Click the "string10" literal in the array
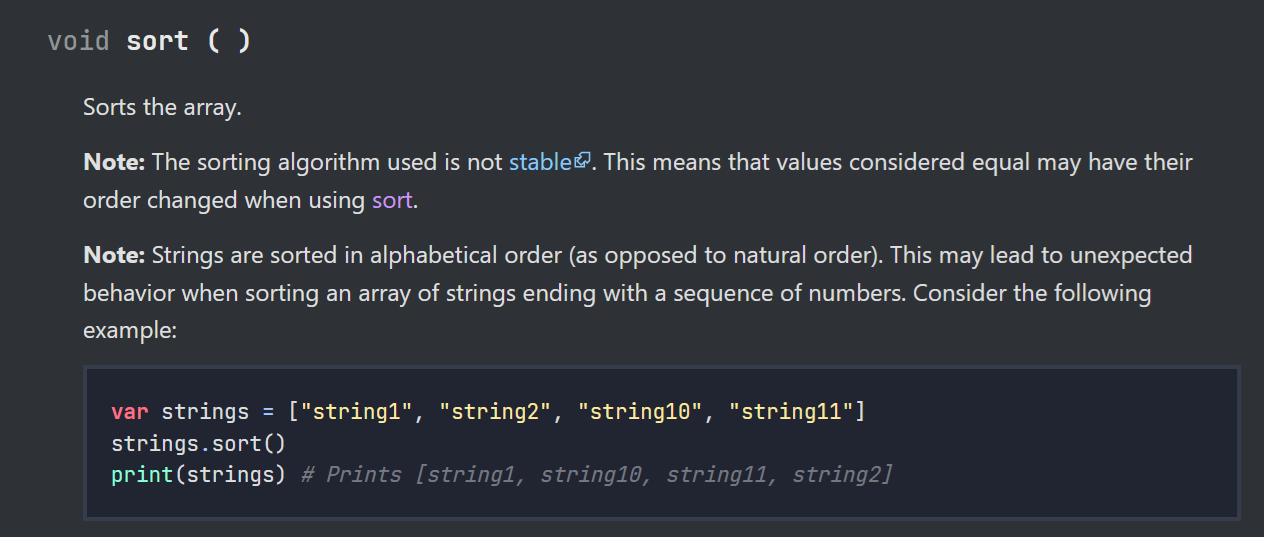Image resolution: width=1264 pixels, height=537 pixels. pyautogui.click(x=640, y=412)
